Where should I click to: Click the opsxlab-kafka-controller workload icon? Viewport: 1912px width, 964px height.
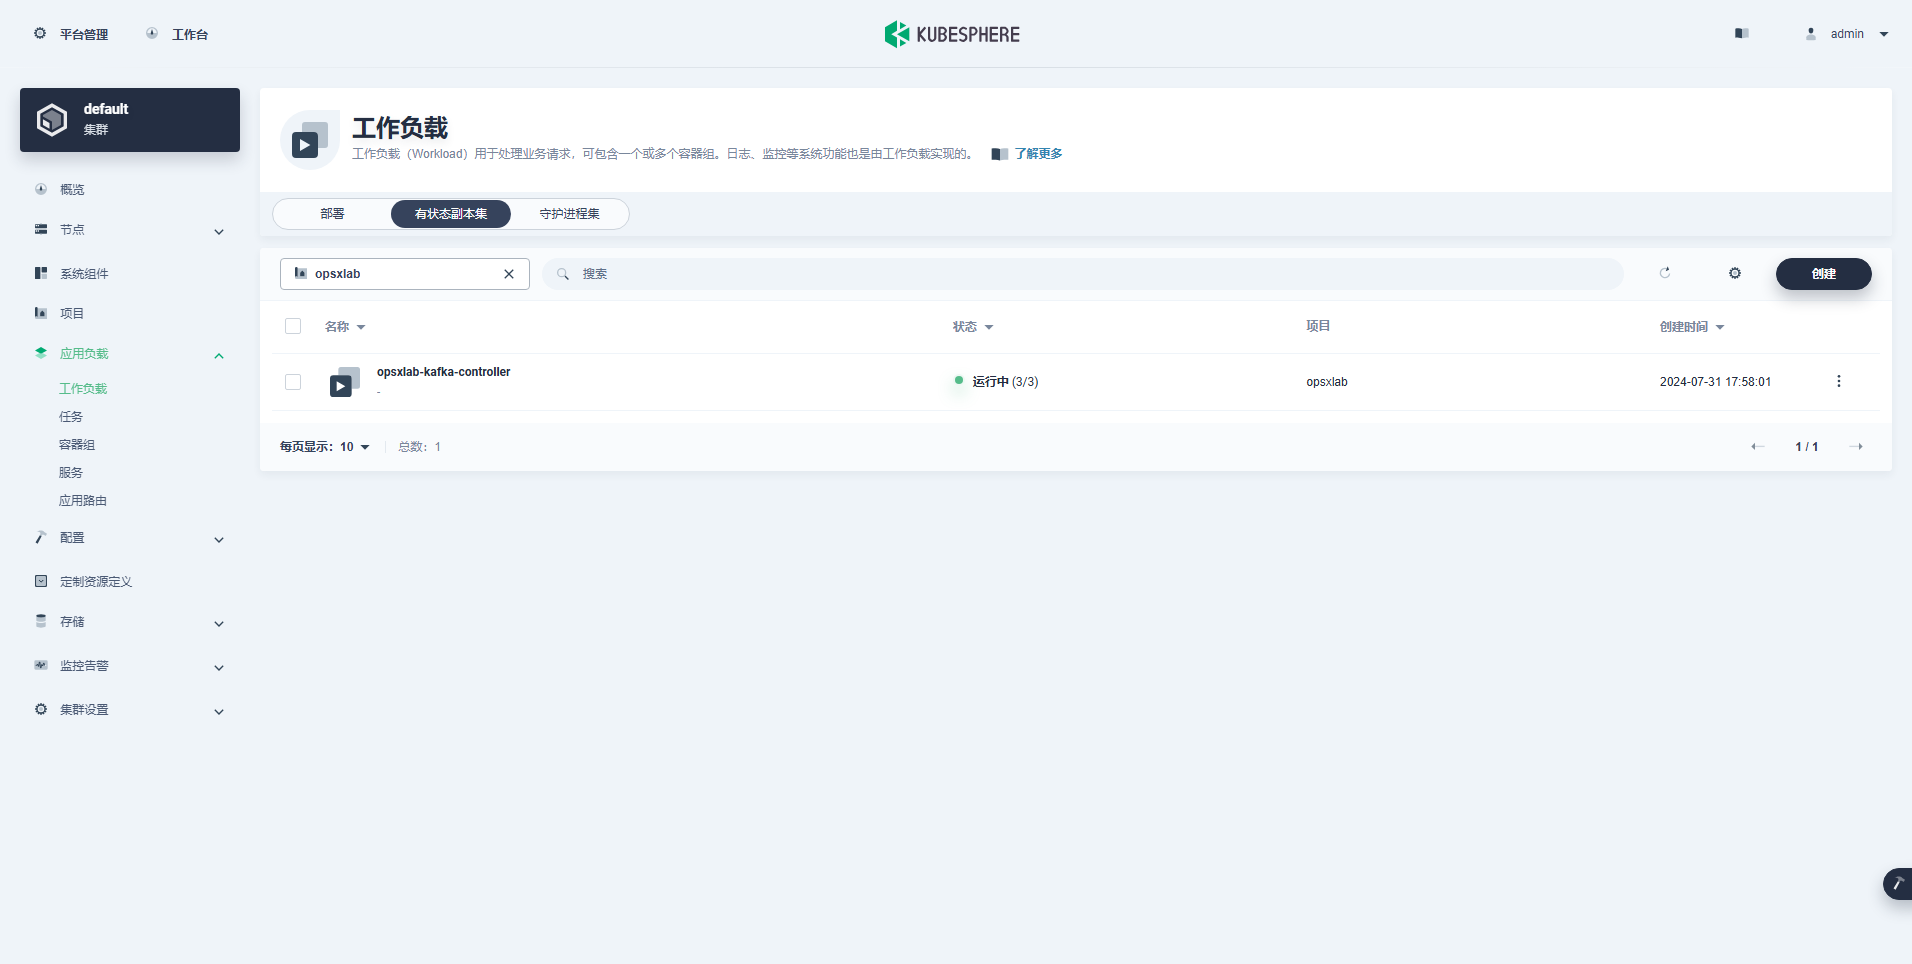click(x=345, y=382)
